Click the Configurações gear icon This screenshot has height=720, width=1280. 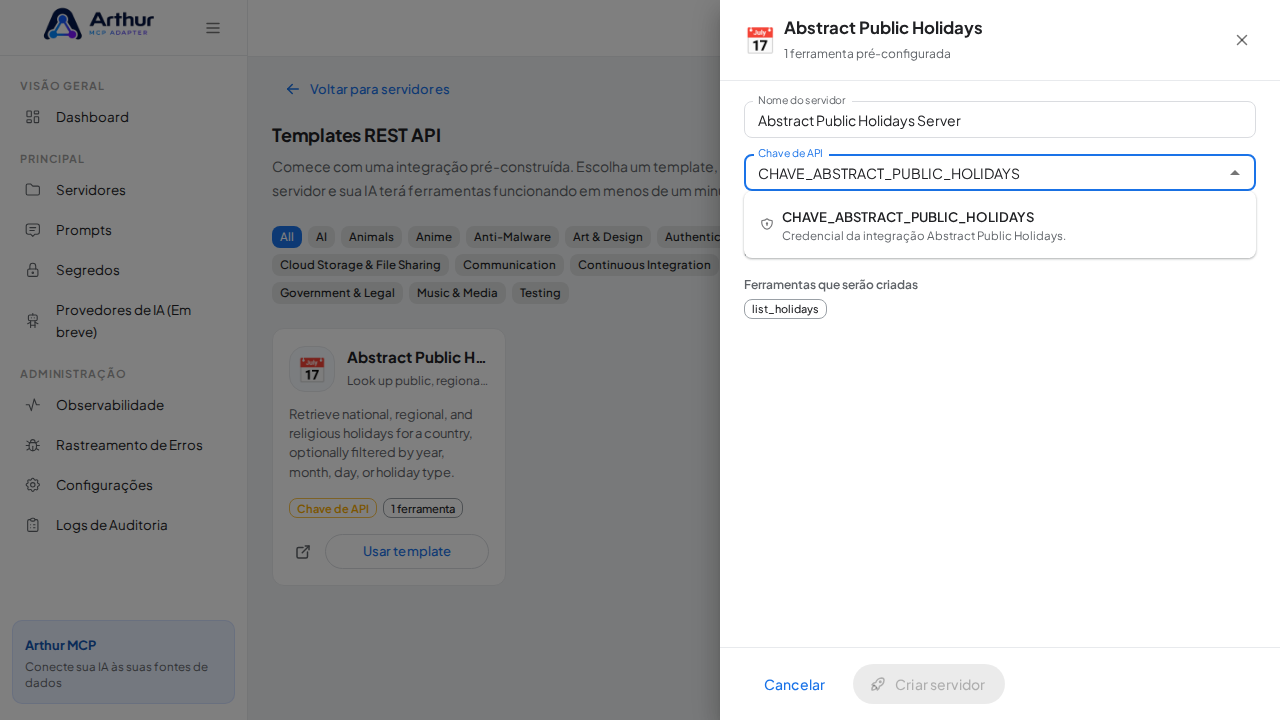point(33,485)
